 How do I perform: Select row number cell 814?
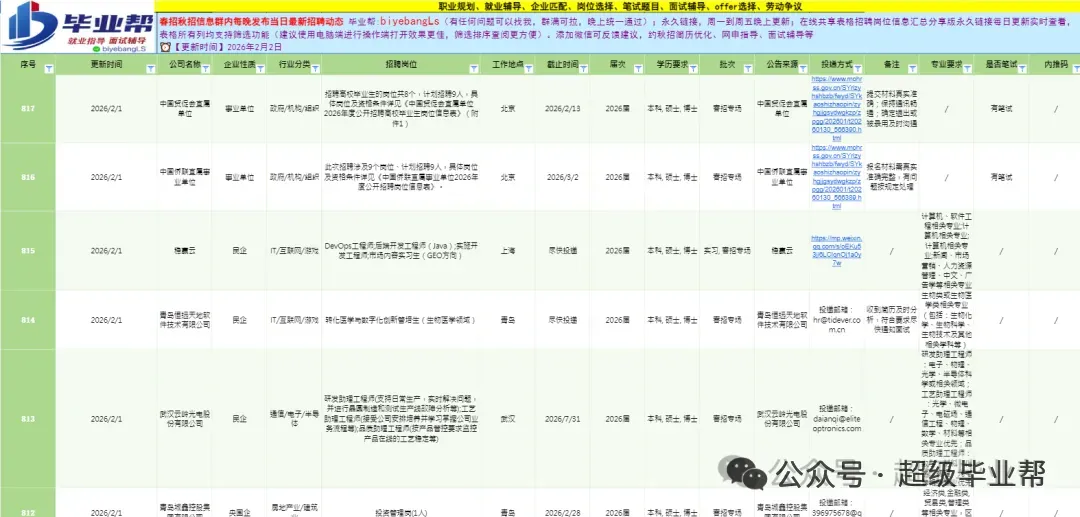point(28,319)
